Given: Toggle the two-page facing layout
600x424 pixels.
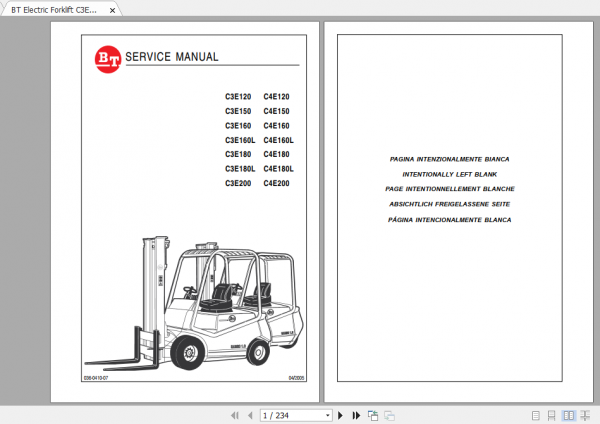Looking at the screenshot, I should pyautogui.click(x=569, y=415).
